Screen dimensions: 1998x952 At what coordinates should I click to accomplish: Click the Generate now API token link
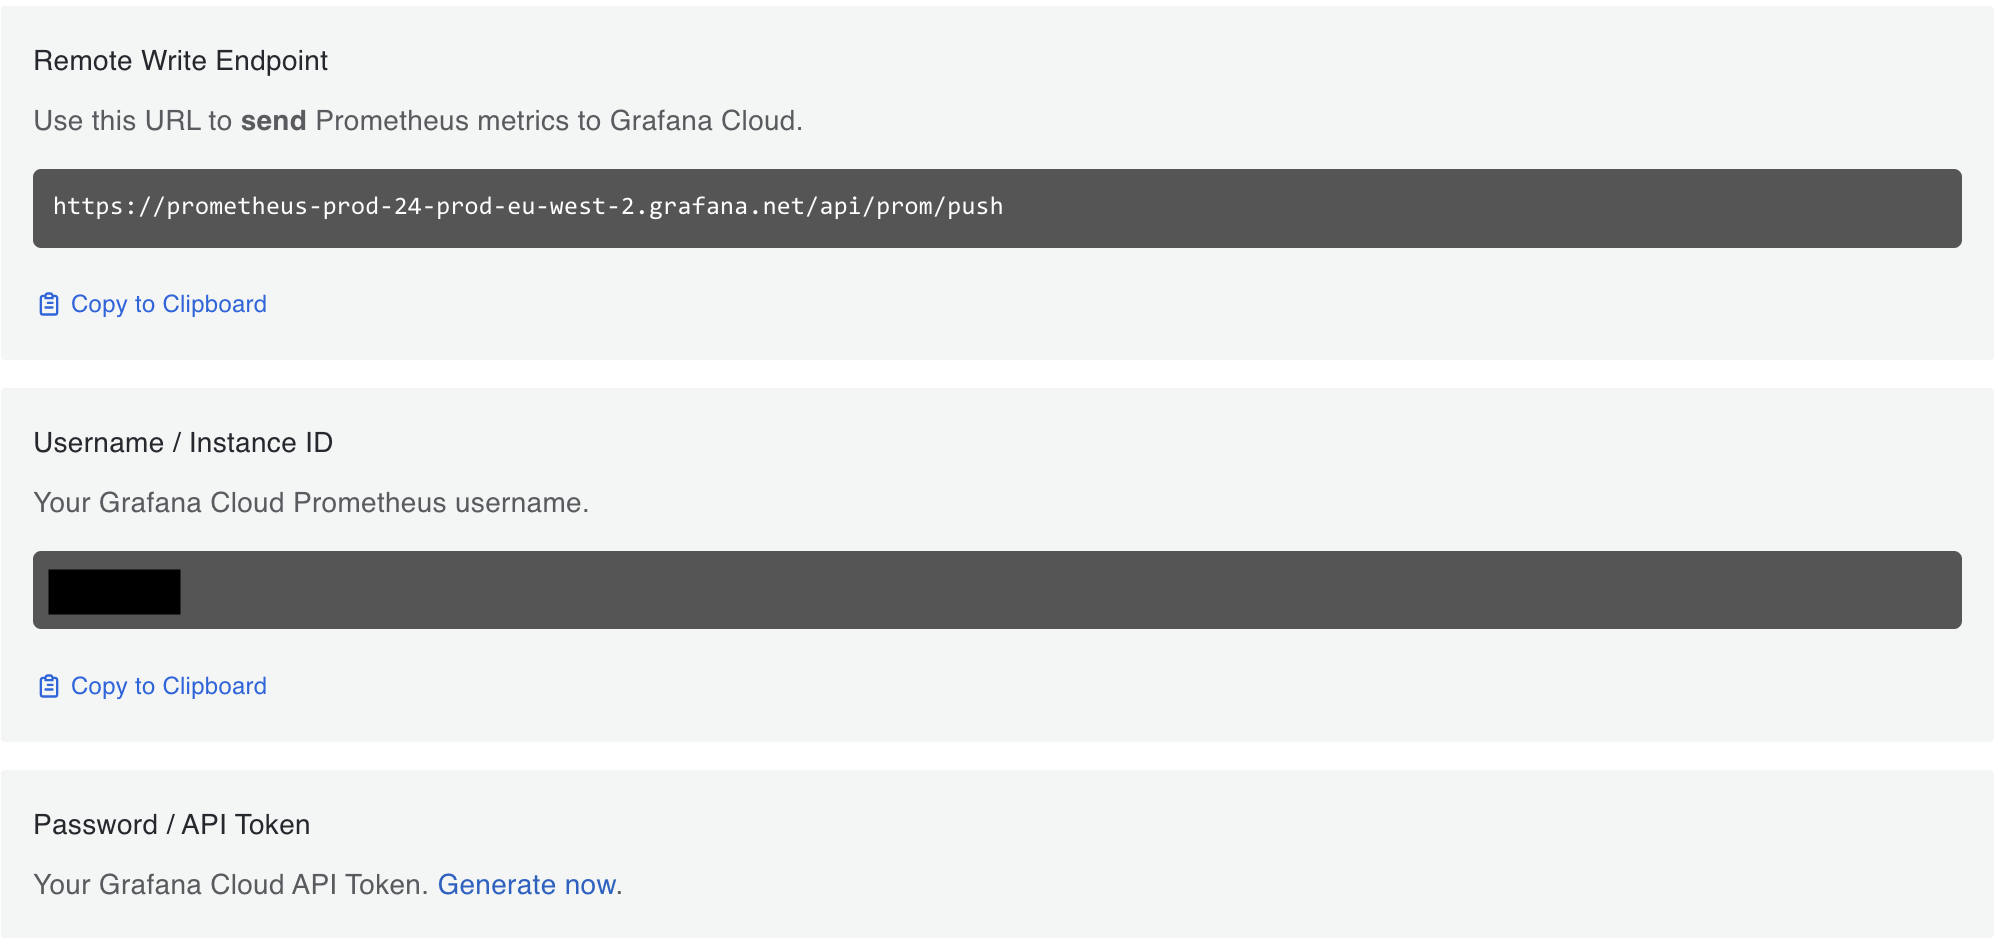pyautogui.click(x=526, y=885)
